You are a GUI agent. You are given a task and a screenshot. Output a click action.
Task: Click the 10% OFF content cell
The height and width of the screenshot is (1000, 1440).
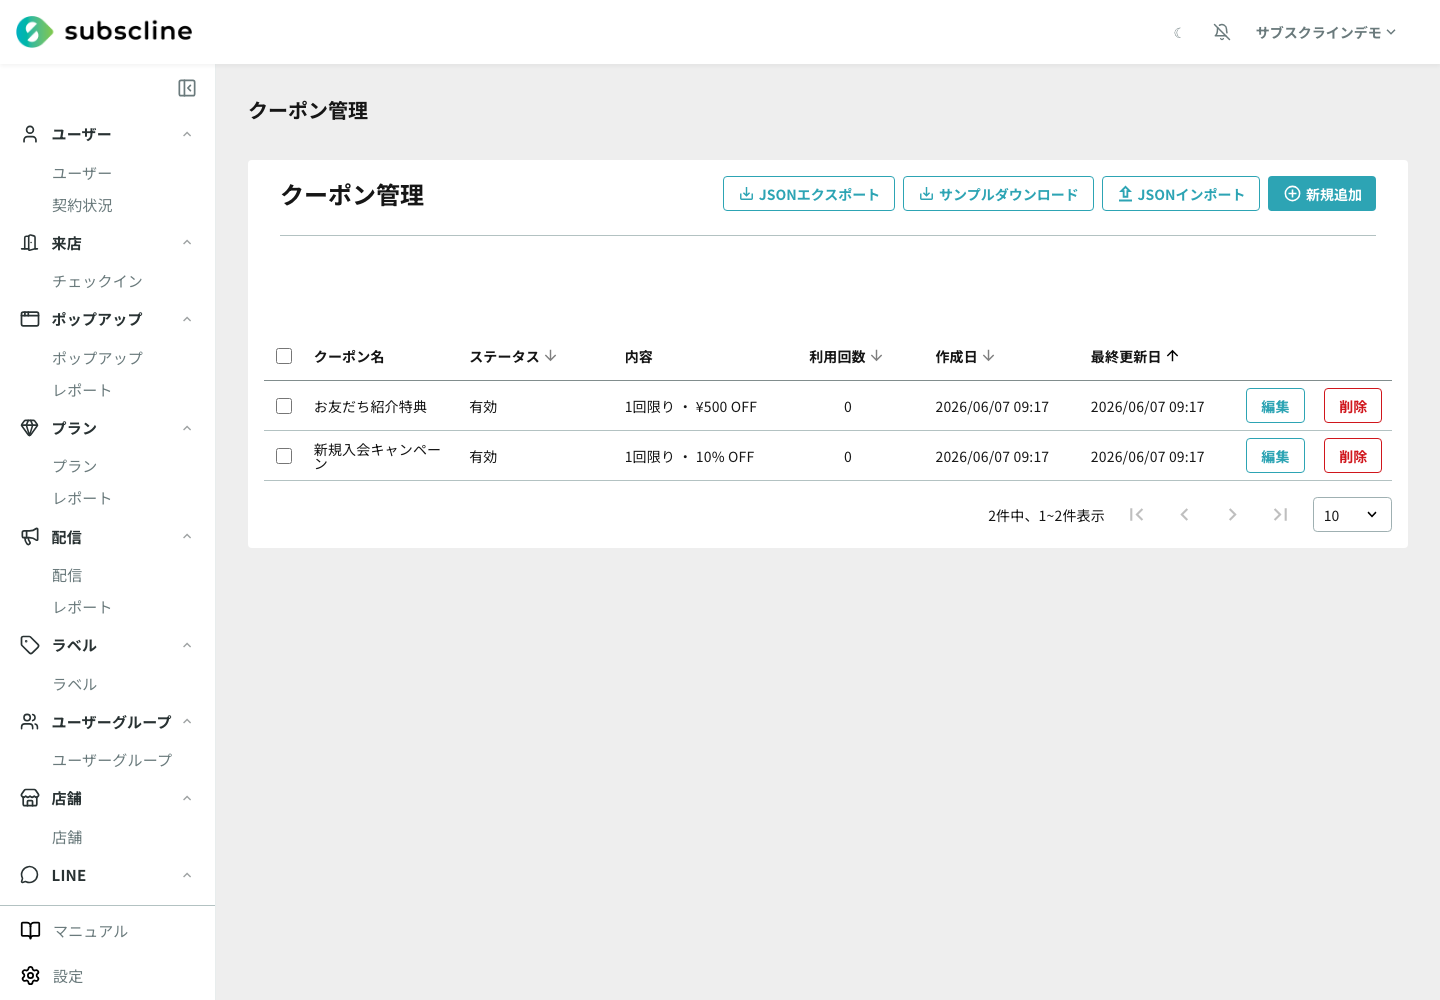pos(690,457)
